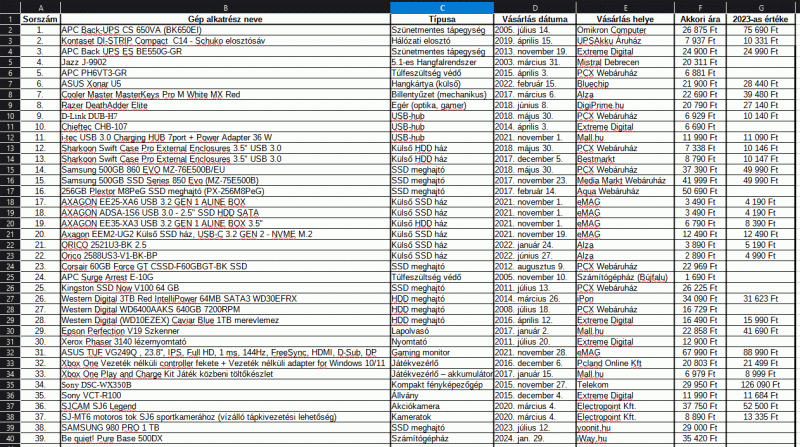Select shop cell 'Media Markt Webáruház'

point(625,180)
